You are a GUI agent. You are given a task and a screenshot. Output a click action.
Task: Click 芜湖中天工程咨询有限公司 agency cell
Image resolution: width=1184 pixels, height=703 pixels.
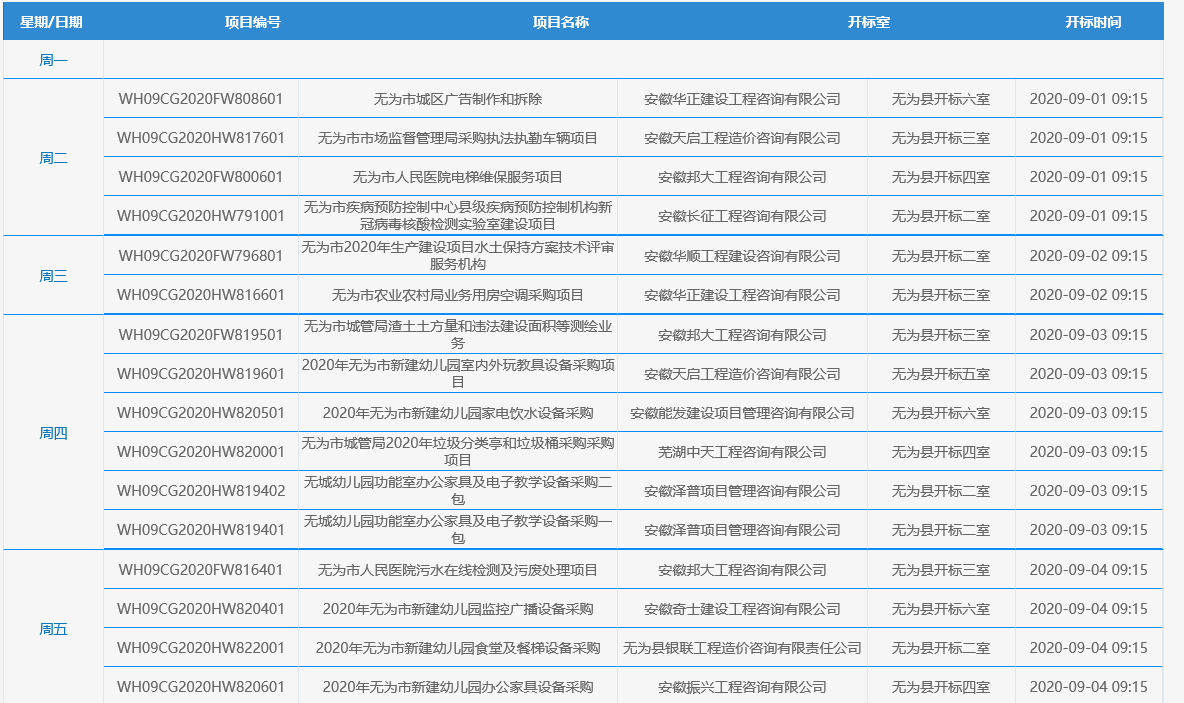(742, 452)
